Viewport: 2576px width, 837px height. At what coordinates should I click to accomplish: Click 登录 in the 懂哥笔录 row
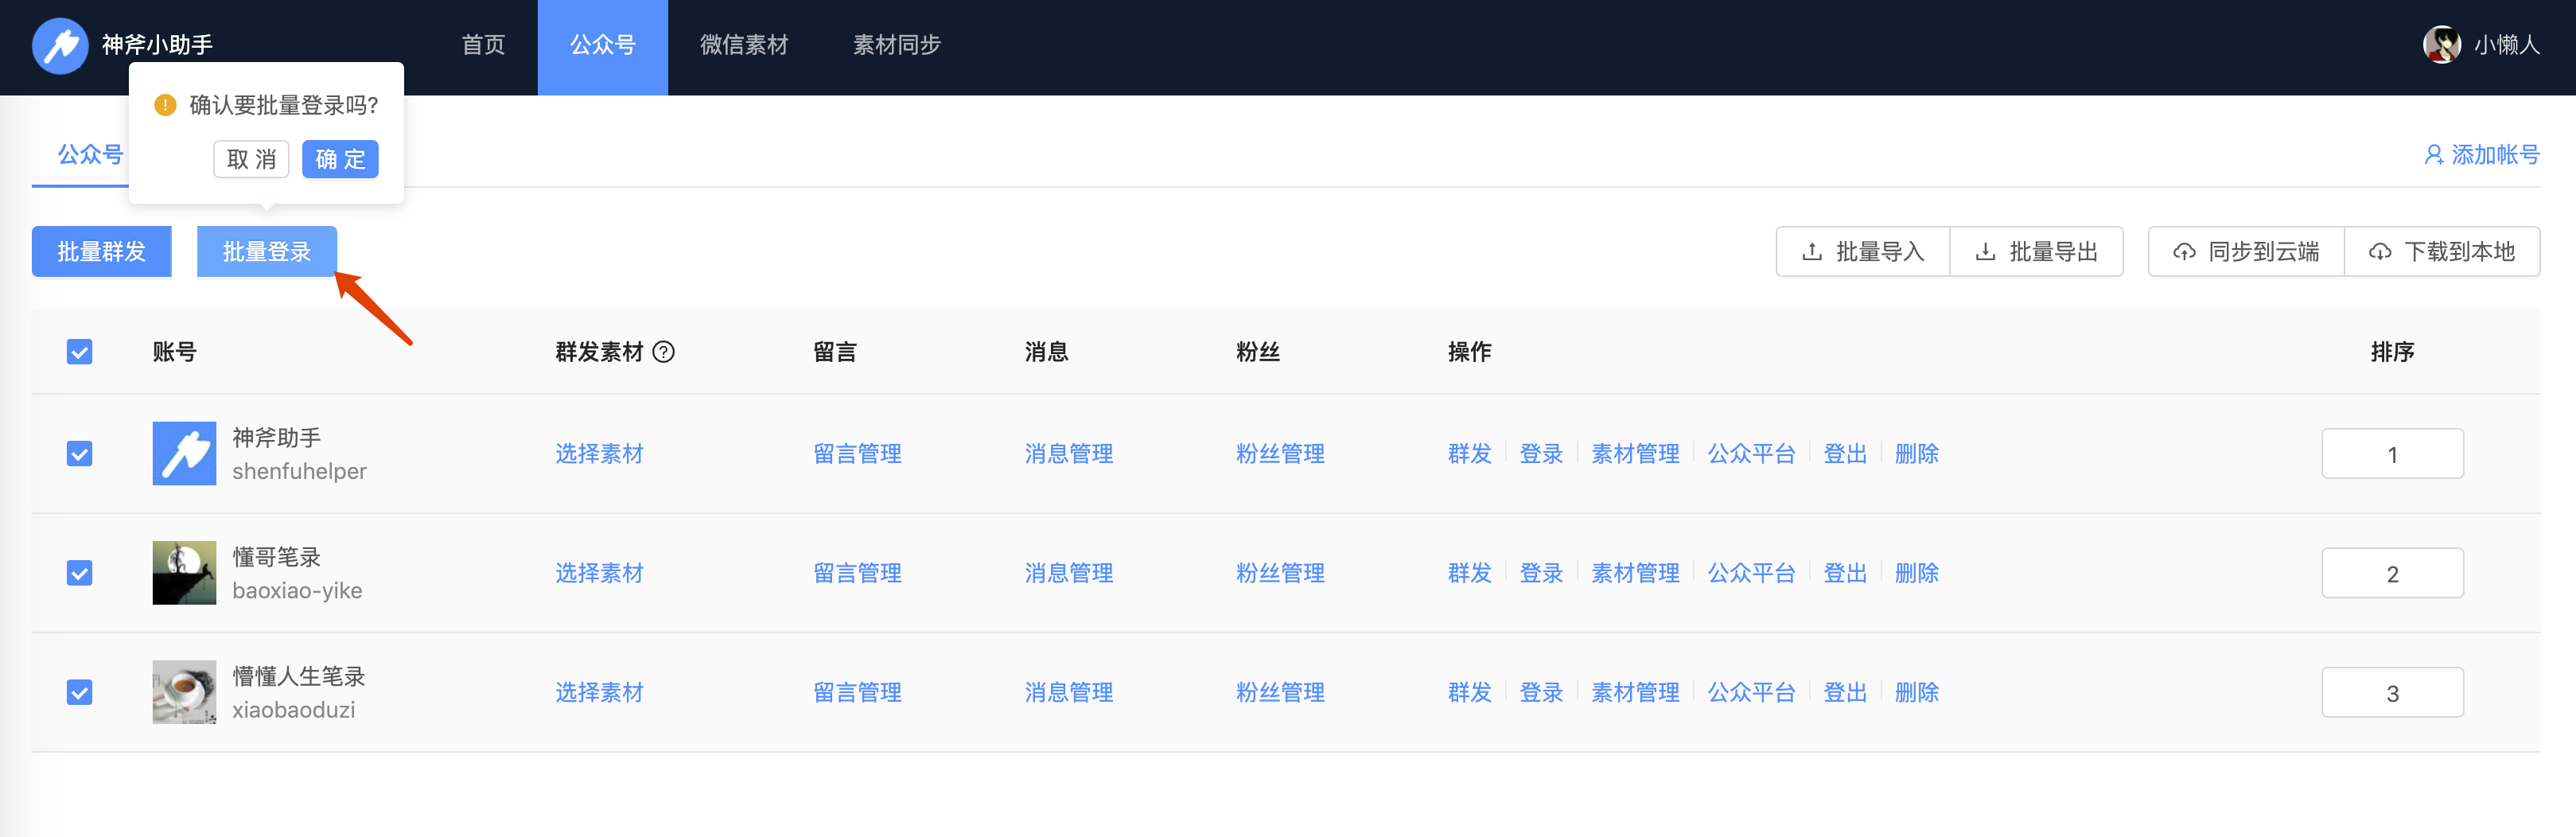tap(1541, 573)
